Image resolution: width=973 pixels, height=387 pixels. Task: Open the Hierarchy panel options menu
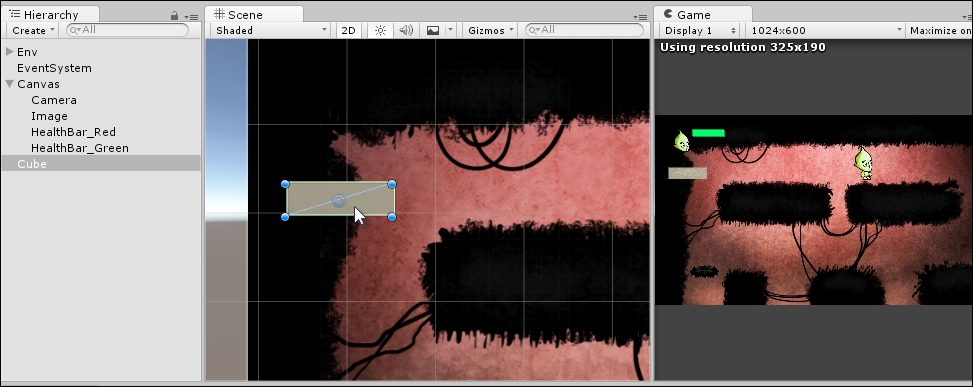(192, 17)
